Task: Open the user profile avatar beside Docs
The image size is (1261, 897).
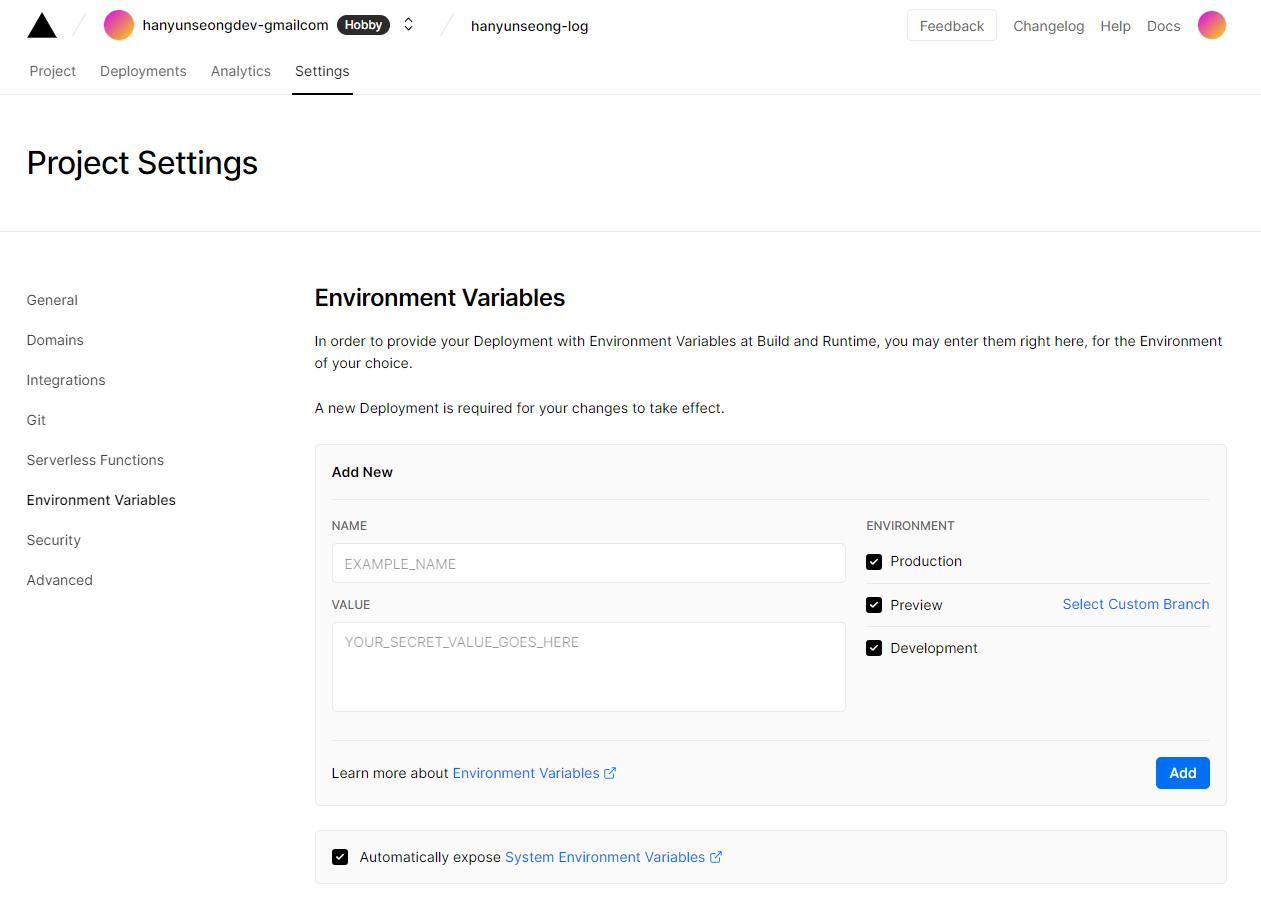Action: point(1212,25)
